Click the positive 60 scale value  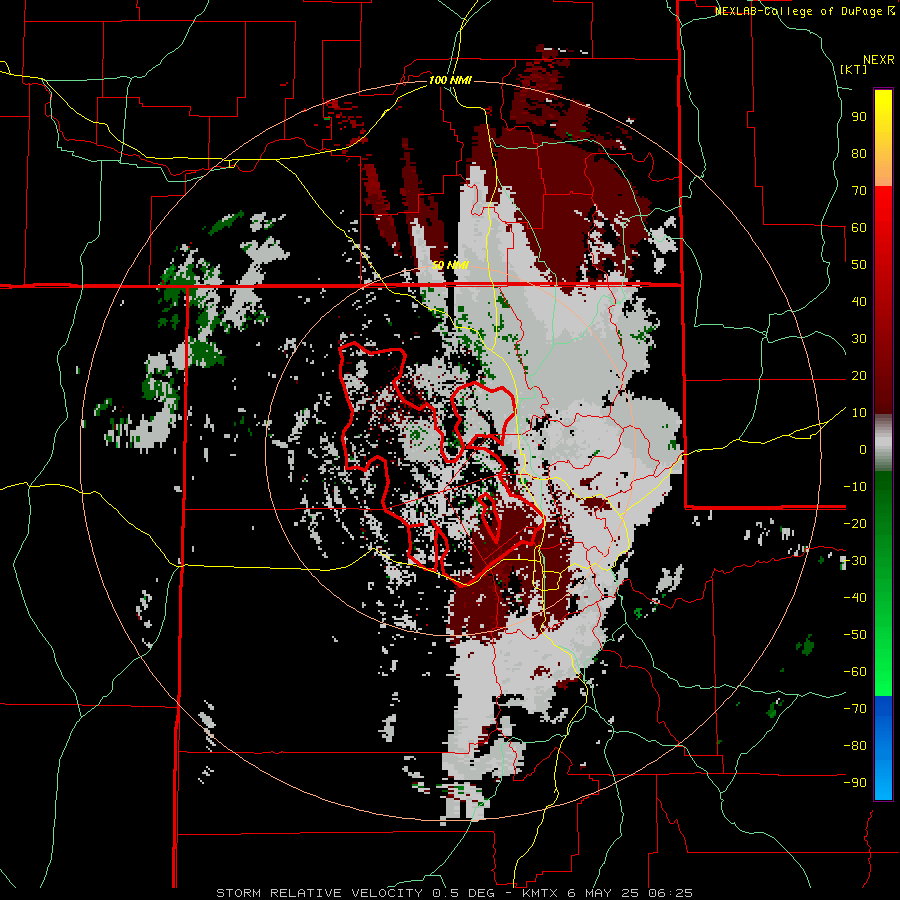tap(859, 227)
